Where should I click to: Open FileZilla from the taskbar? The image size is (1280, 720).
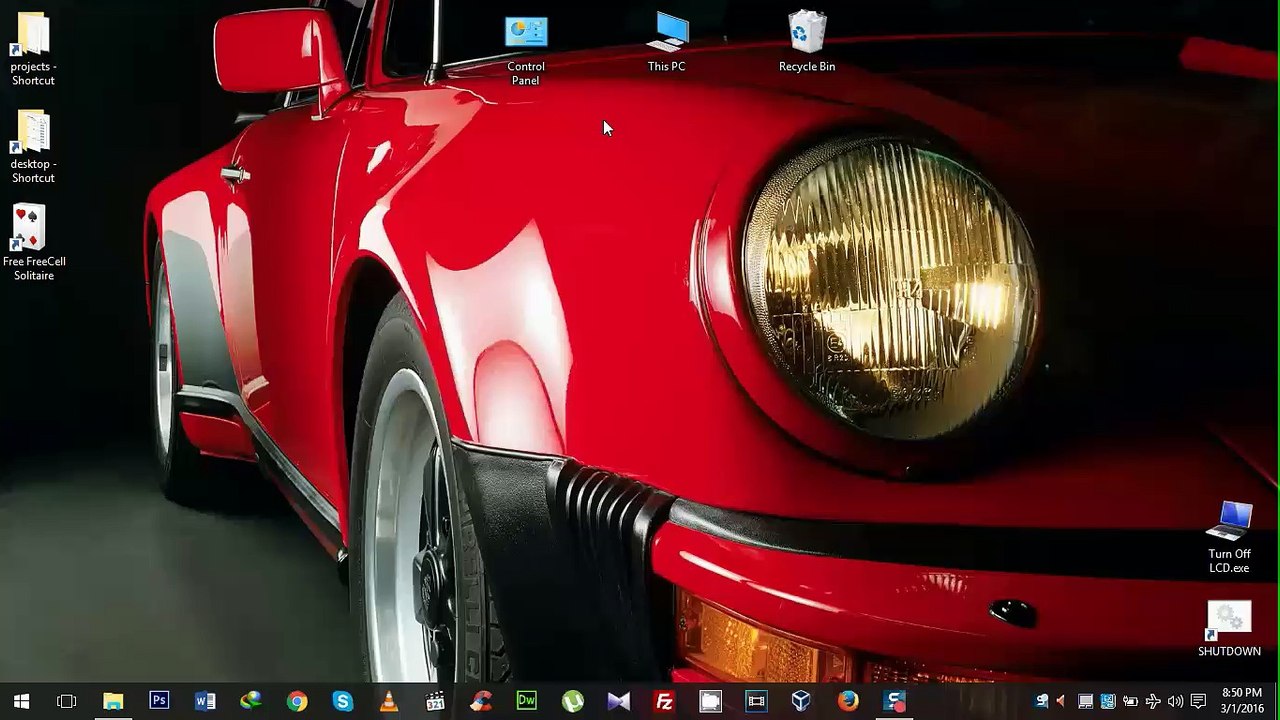point(664,701)
